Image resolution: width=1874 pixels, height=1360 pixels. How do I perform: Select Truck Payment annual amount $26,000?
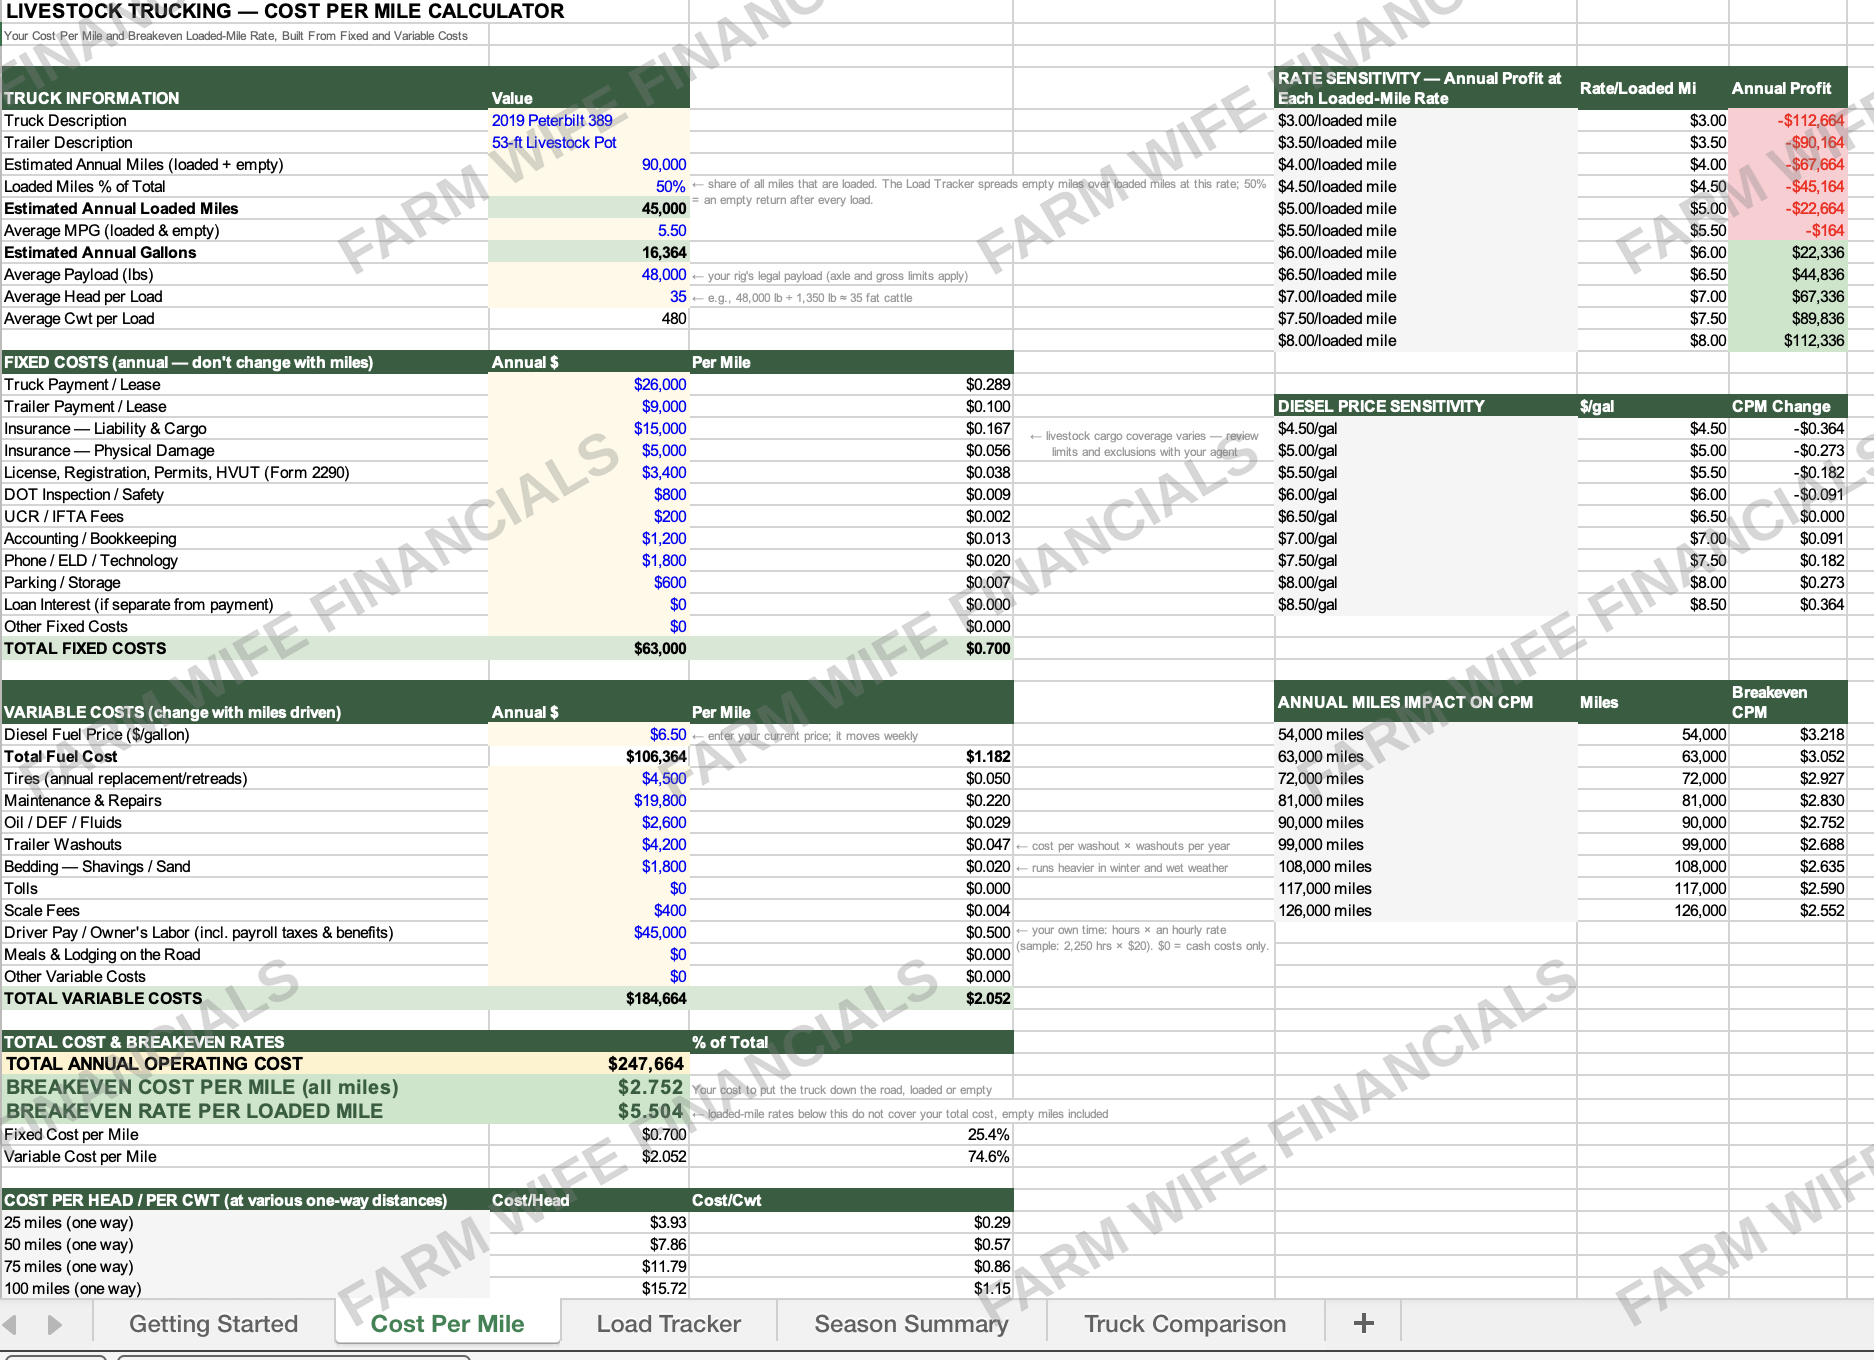[589, 385]
